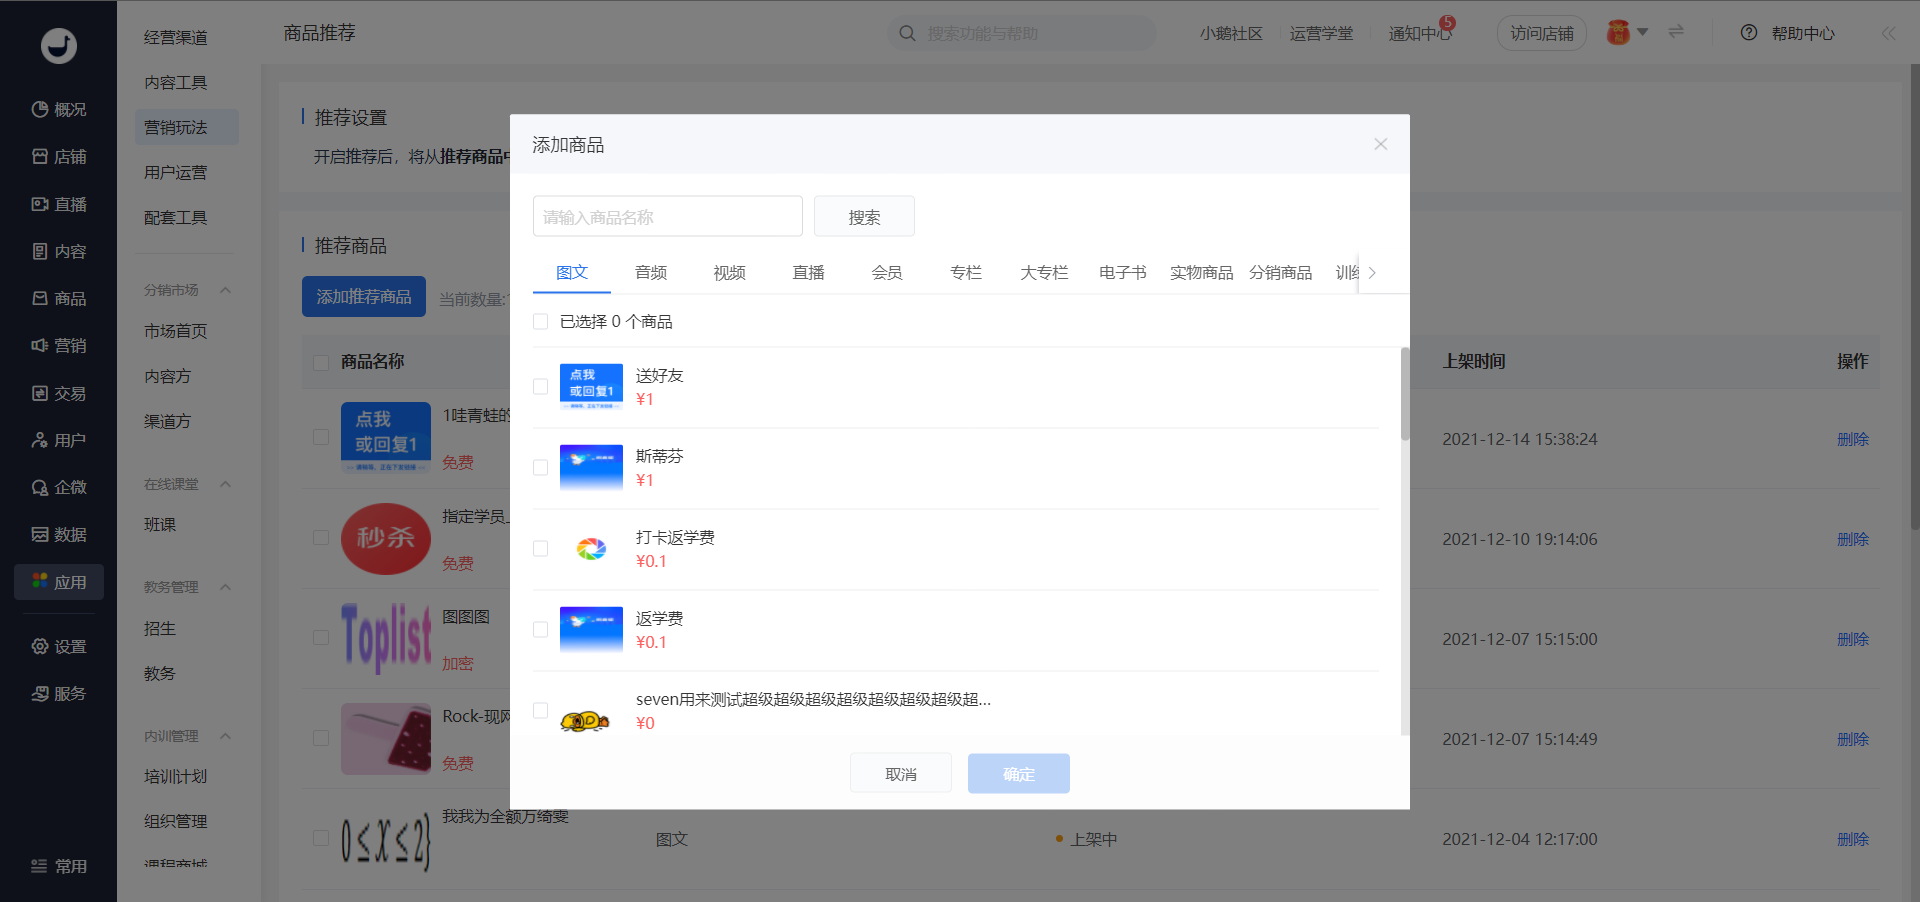1920x902 pixels.
Task: Click the 取消 cancel button
Action: [x=901, y=774]
